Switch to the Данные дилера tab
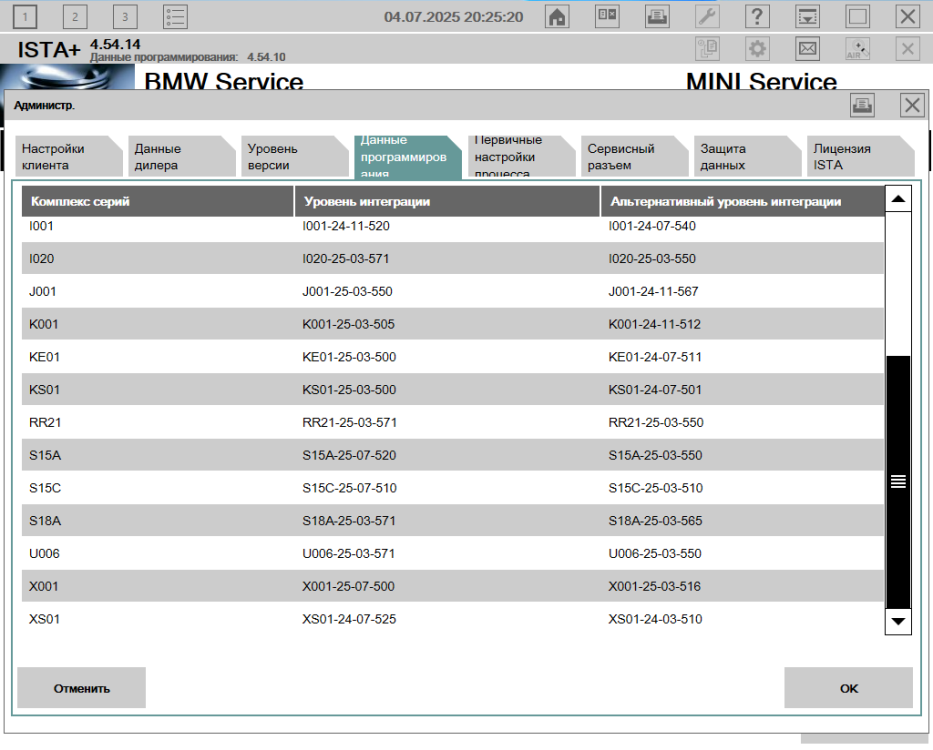Image resolution: width=933 pixels, height=750 pixels. [172, 157]
